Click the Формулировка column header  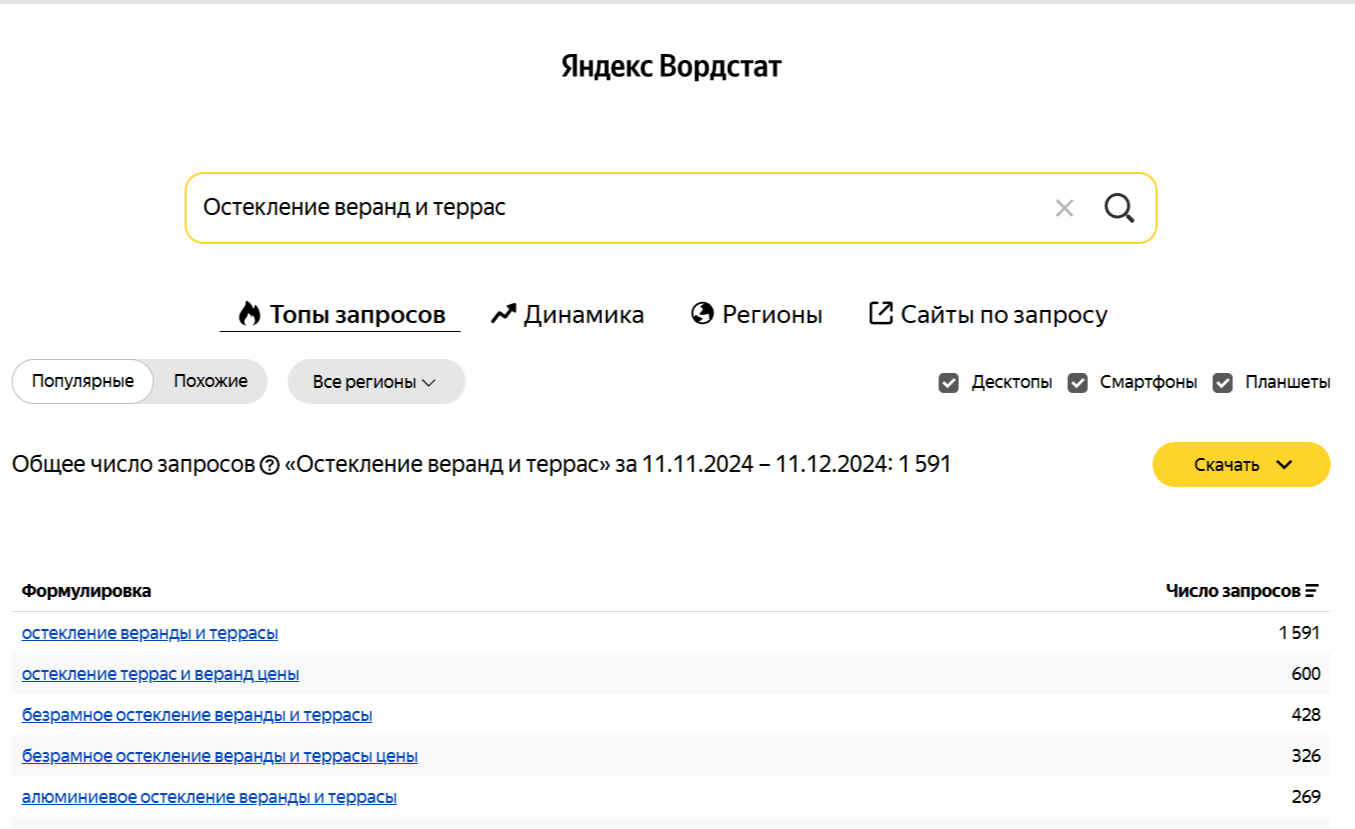click(x=87, y=591)
